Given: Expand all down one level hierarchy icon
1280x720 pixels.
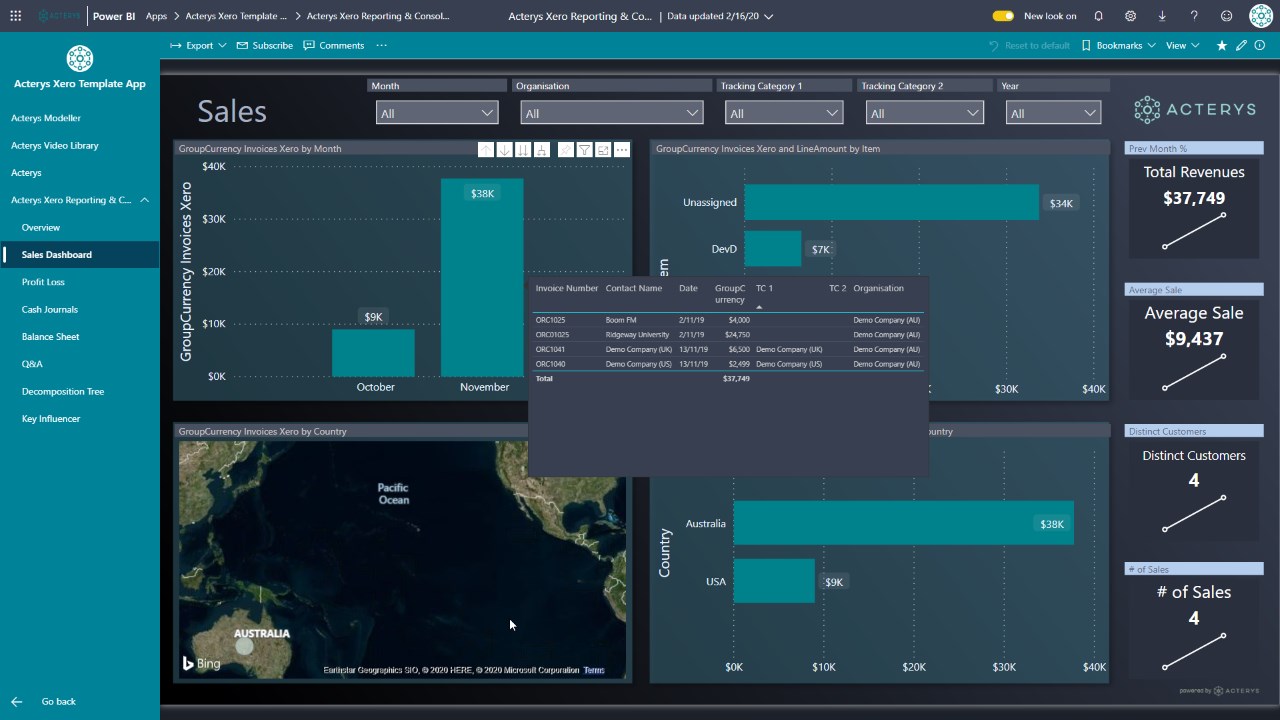Looking at the screenshot, I should point(541,150).
